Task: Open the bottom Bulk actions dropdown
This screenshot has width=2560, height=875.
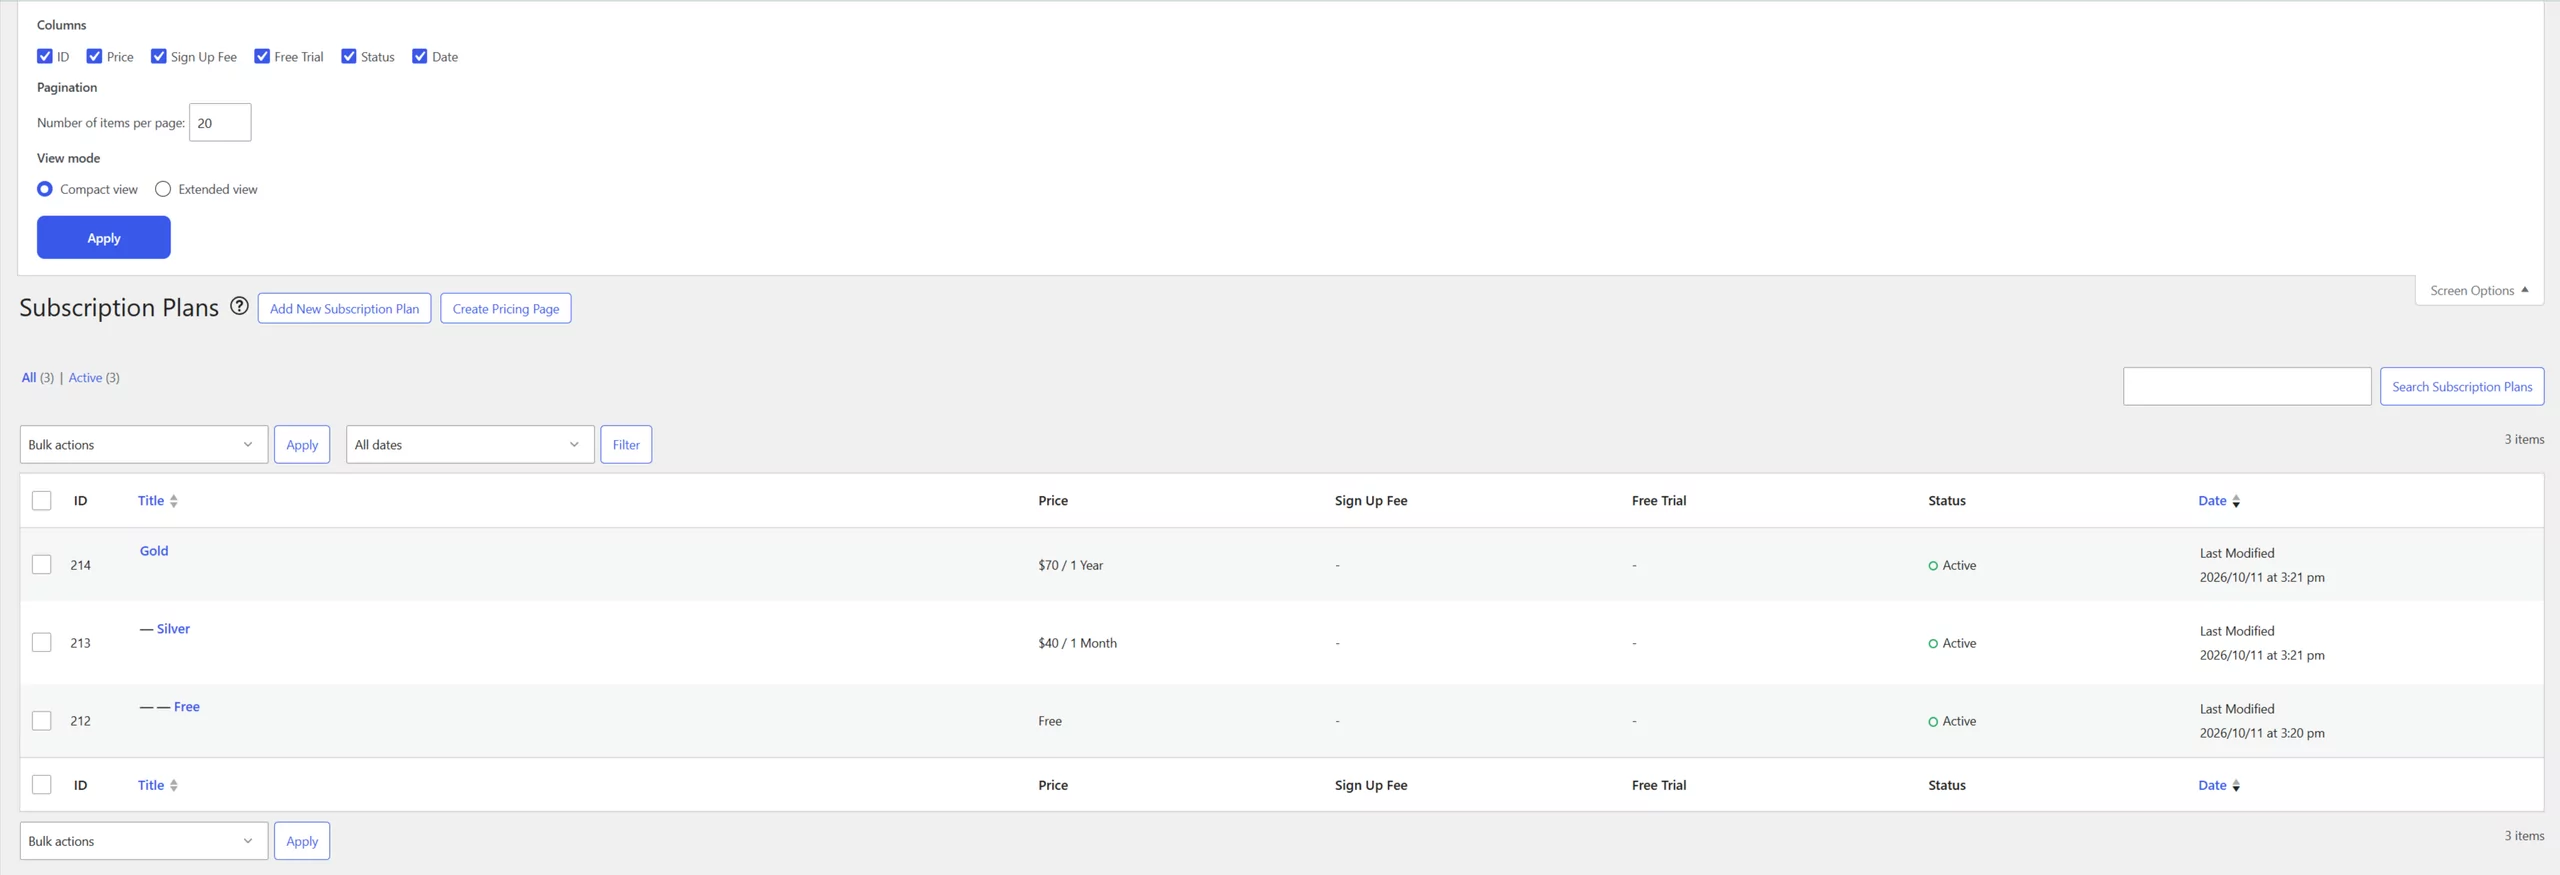Action: tap(144, 840)
